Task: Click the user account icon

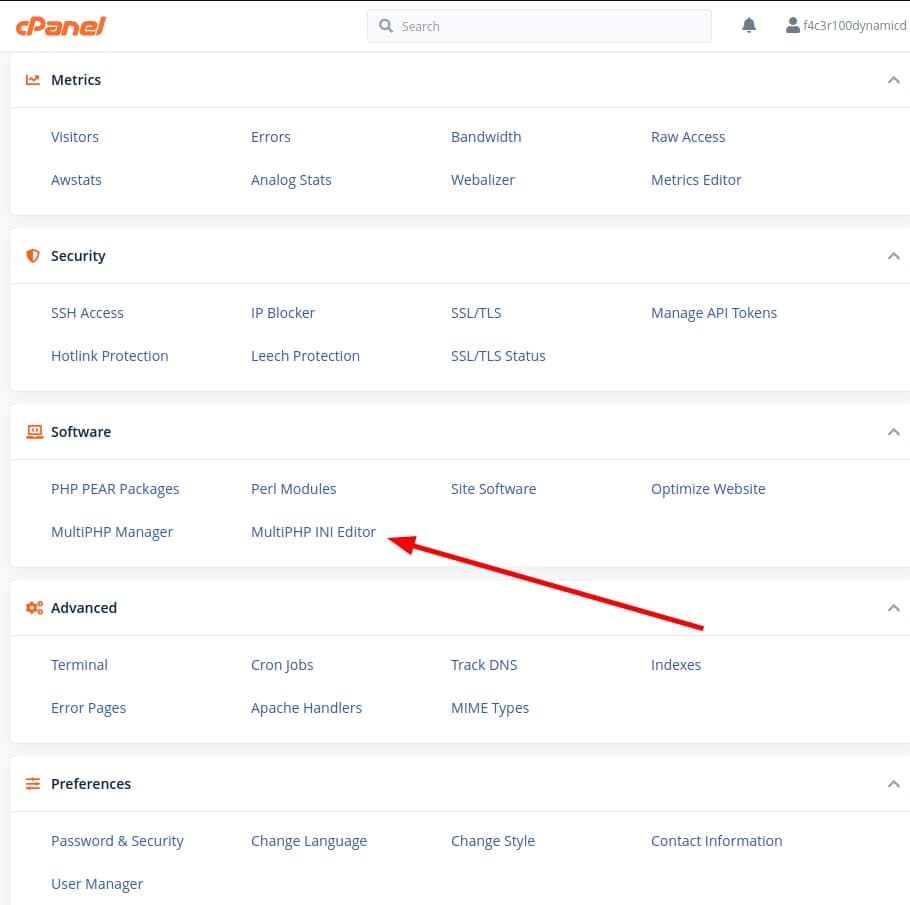Action: [793, 26]
